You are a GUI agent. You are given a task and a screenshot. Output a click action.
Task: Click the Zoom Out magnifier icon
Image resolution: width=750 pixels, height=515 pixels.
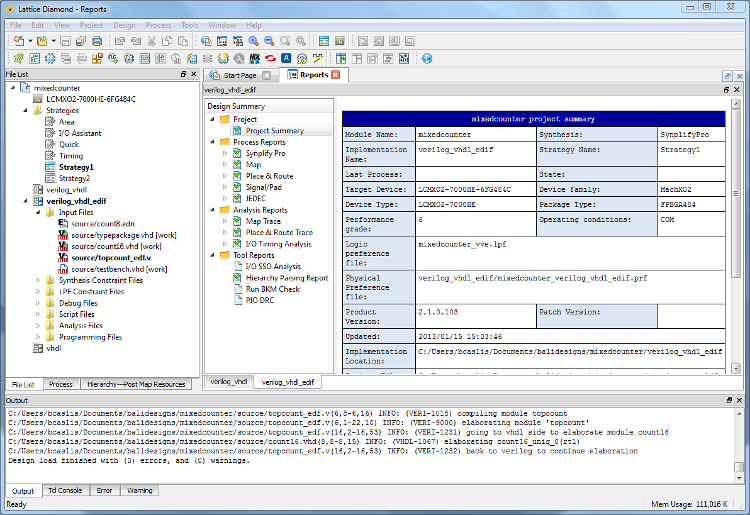(x=269, y=41)
